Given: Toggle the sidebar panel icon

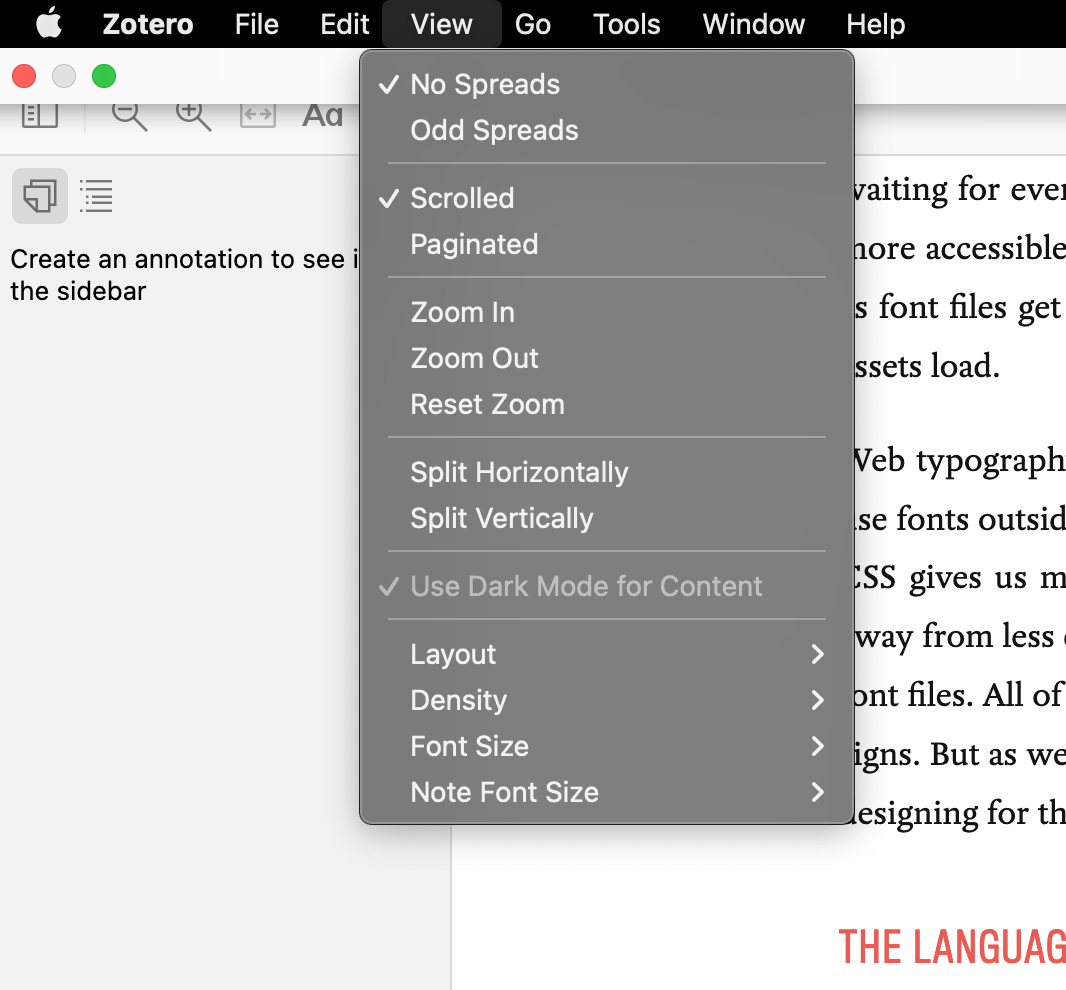Looking at the screenshot, I should [40, 115].
